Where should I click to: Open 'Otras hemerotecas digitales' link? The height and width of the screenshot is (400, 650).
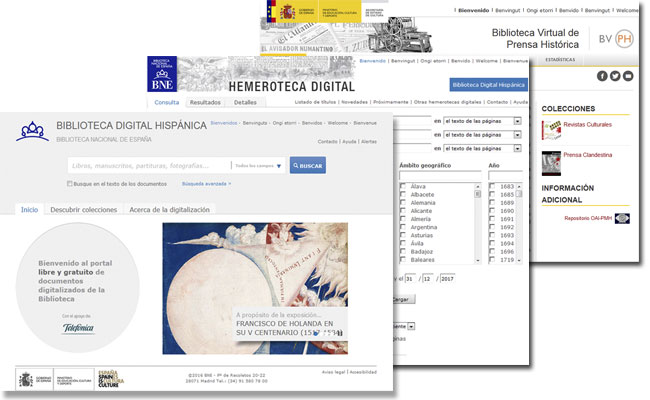448,102
